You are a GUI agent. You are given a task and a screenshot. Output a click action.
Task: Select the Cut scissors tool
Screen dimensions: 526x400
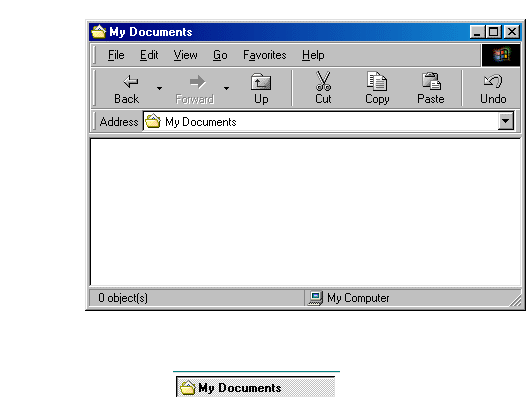tap(323, 89)
